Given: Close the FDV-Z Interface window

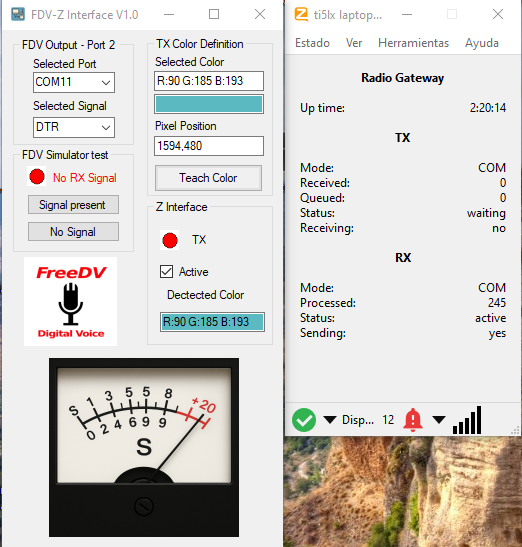Looking at the screenshot, I should [260, 14].
